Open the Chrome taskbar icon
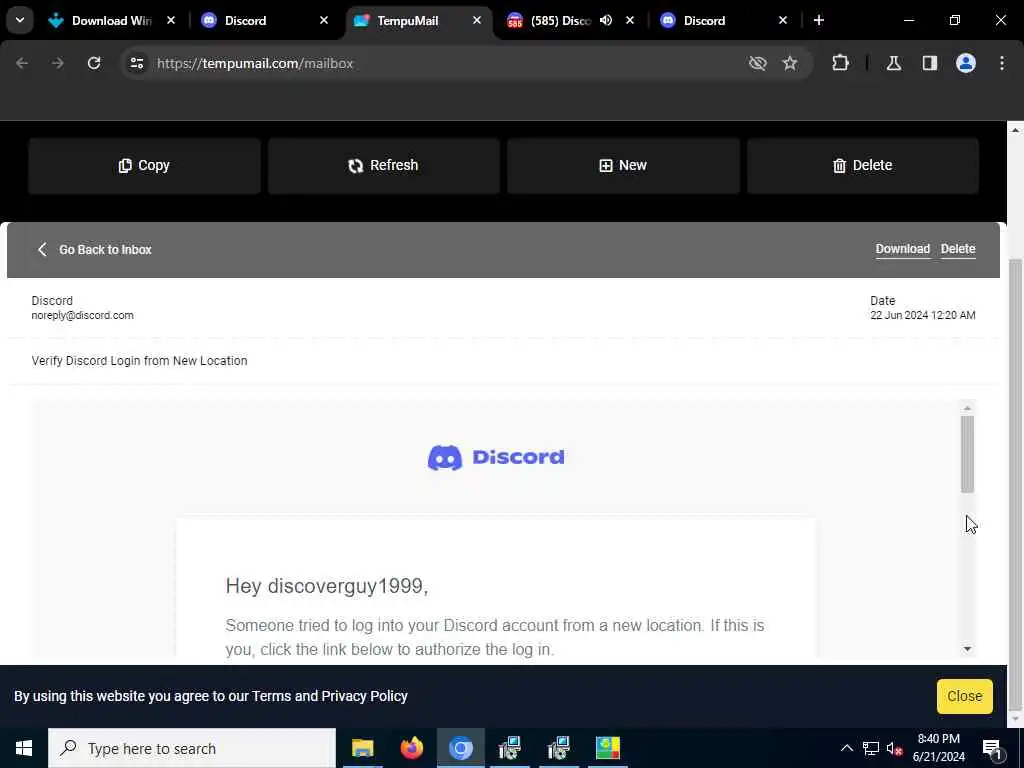The image size is (1024, 768). [460, 748]
